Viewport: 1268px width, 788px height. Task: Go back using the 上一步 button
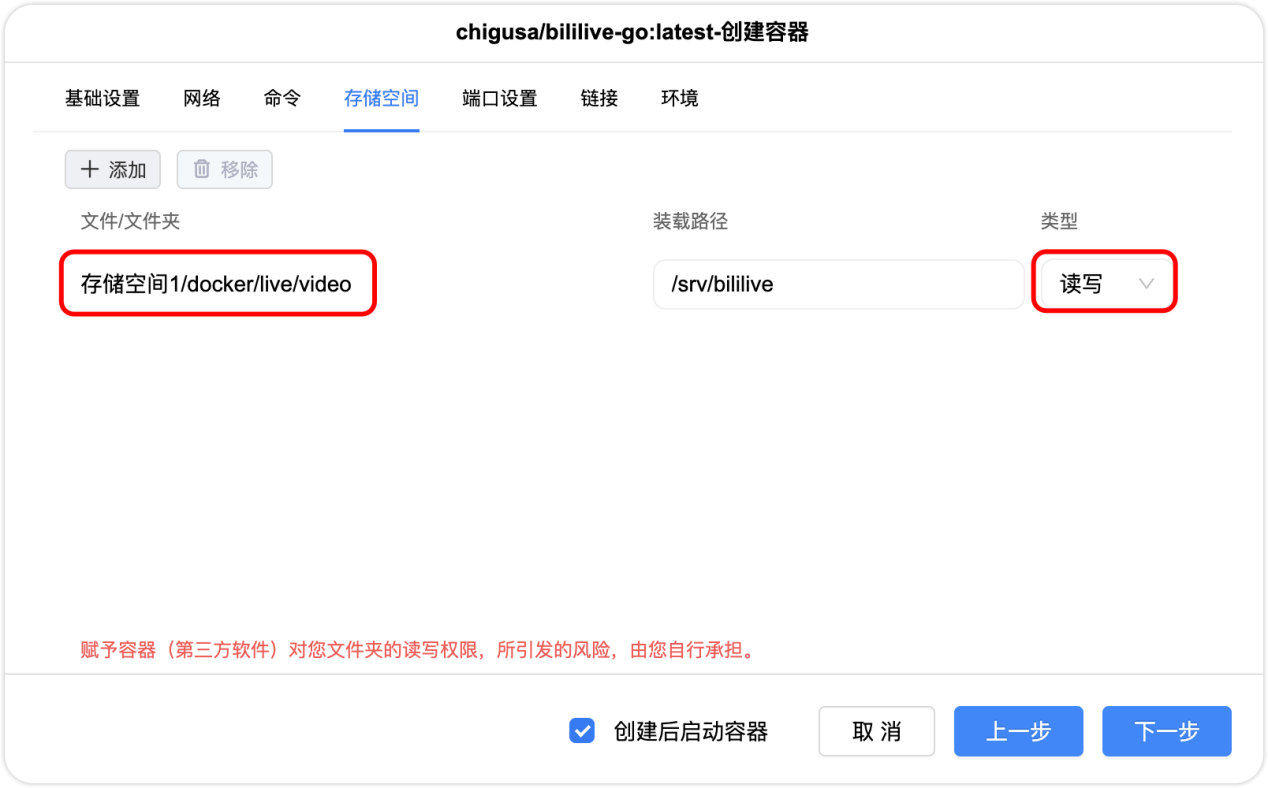click(x=1018, y=731)
